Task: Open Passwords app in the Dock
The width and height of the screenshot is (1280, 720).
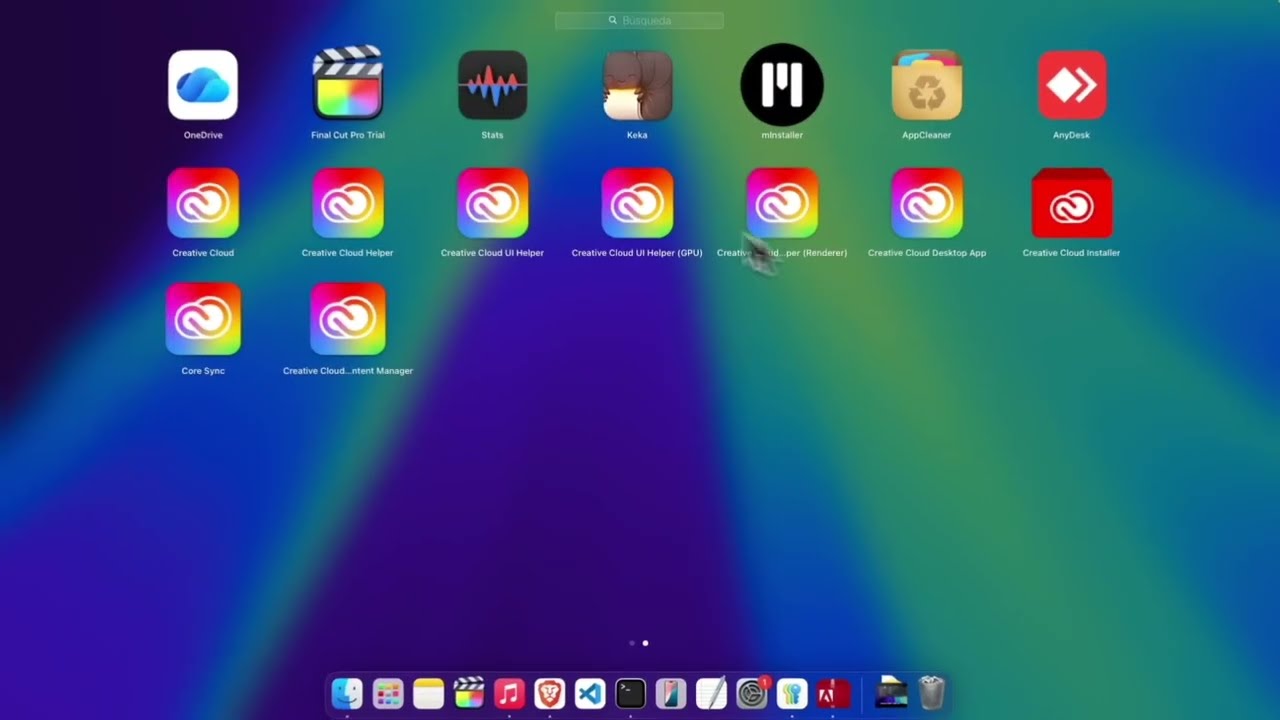Action: click(x=792, y=693)
